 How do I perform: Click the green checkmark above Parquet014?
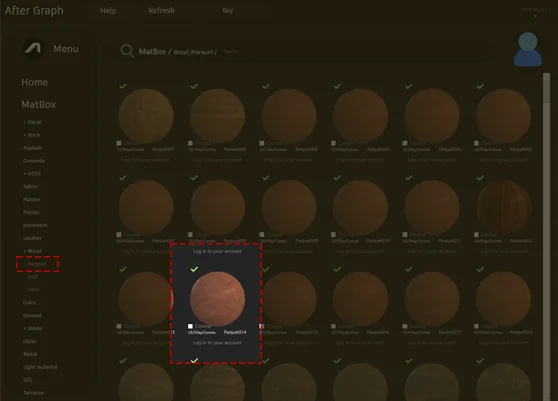point(194,269)
